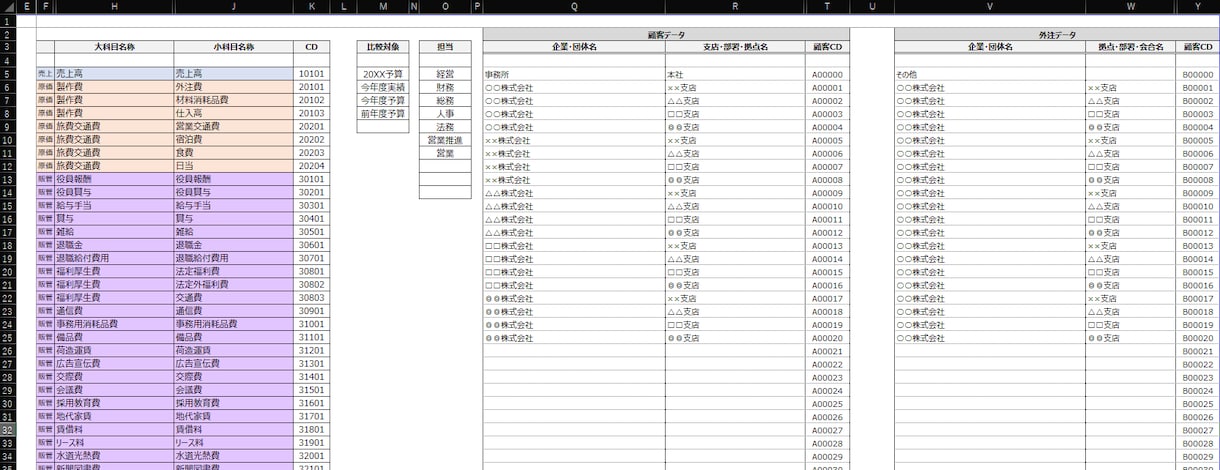This screenshot has width=1220, height=470.
Task: Select column T header
Action: (827, 7)
